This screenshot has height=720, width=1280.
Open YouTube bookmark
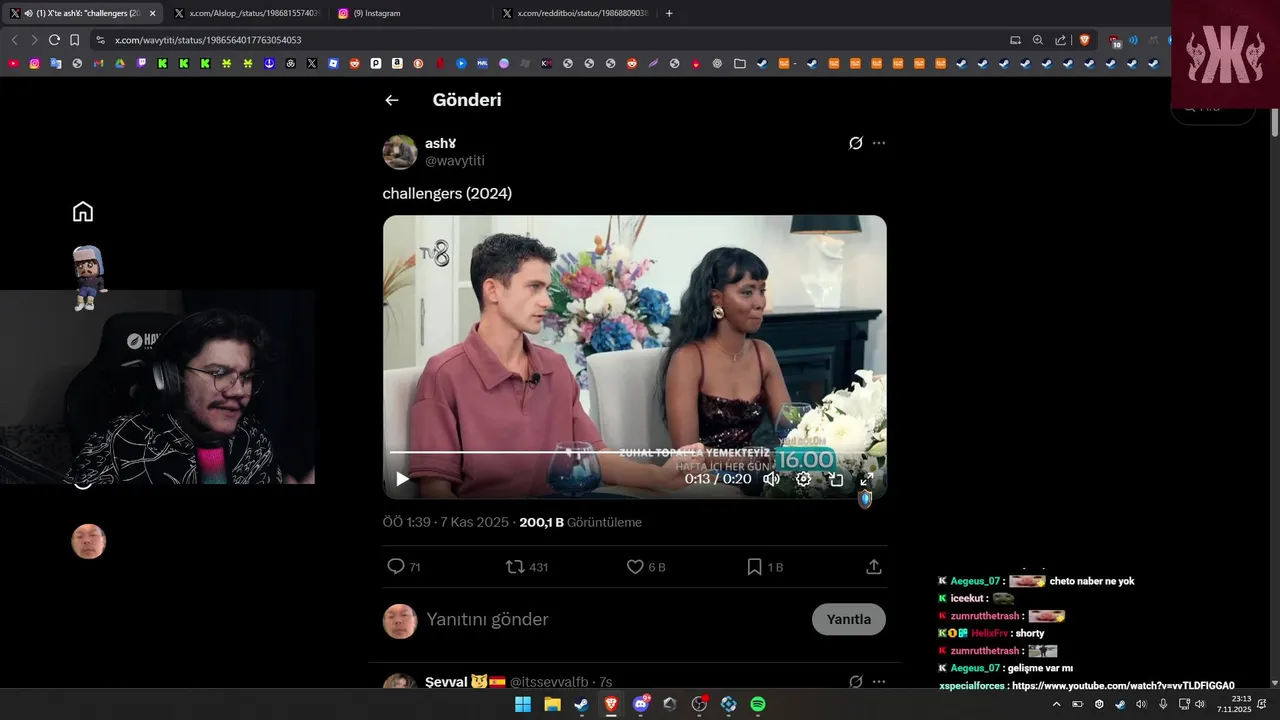pyautogui.click(x=13, y=63)
